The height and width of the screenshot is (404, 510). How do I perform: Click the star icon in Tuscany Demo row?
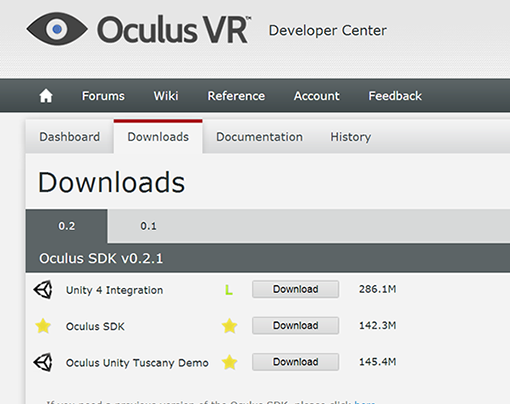pyautogui.click(x=230, y=362)
